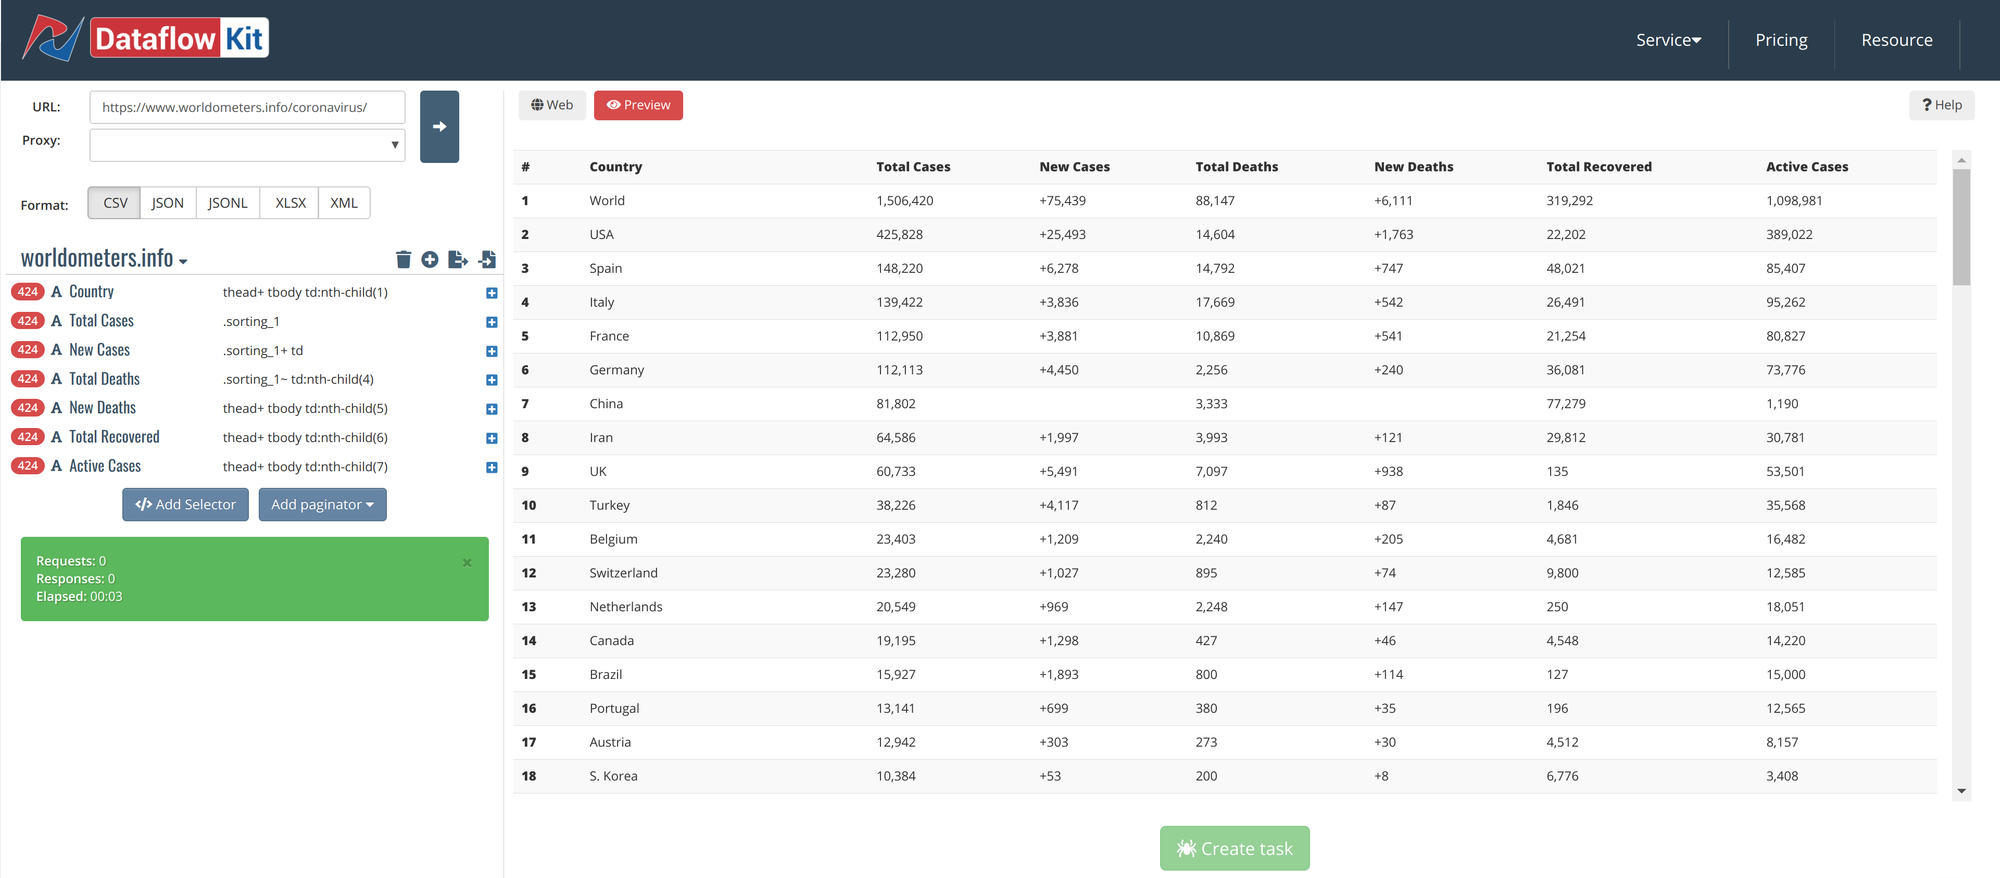Click the text type 'A' icon for Total Cases

click(57, 321)
